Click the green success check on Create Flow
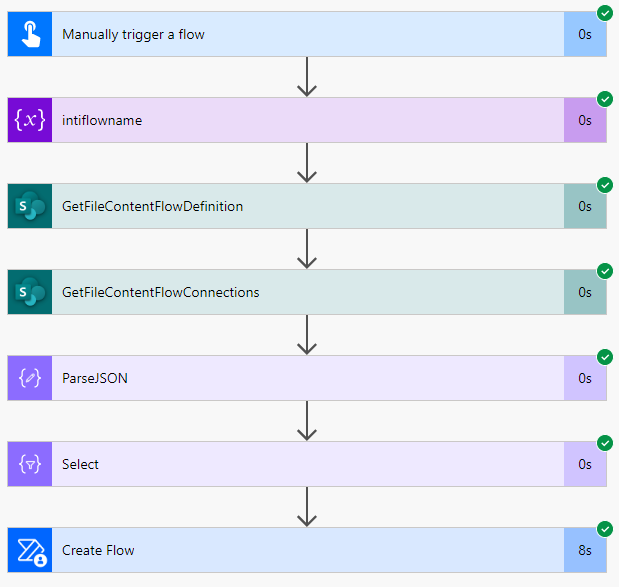 pos(604,529)
